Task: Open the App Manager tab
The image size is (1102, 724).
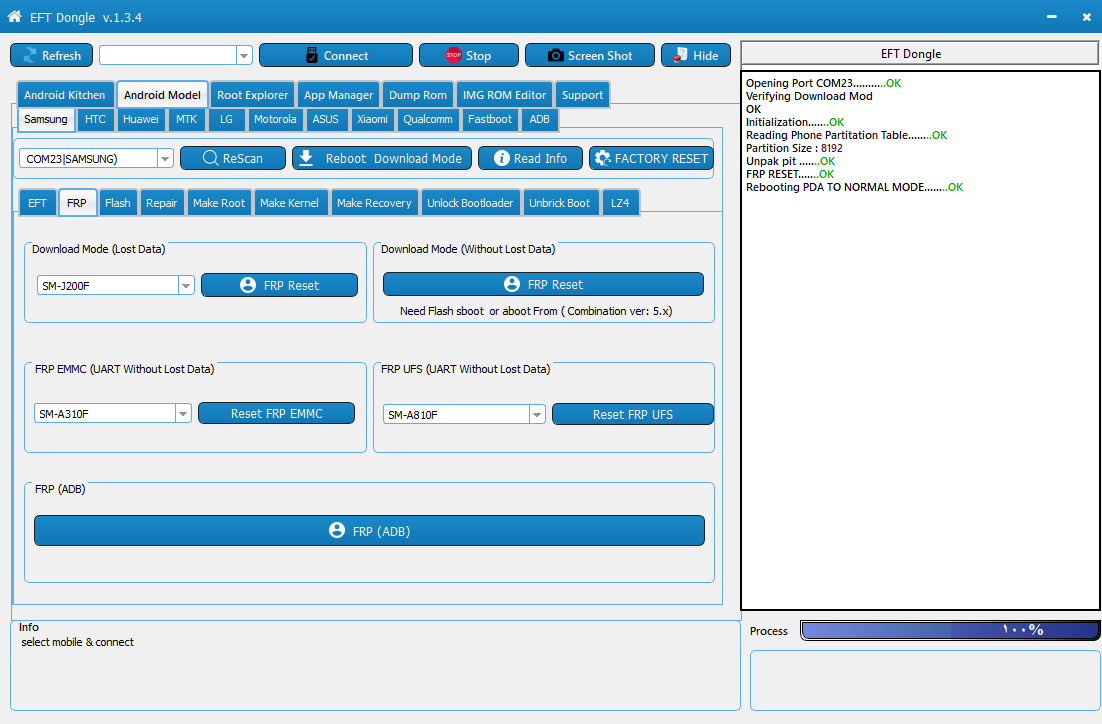Action: pyautogui.click(x=338, y=95)
